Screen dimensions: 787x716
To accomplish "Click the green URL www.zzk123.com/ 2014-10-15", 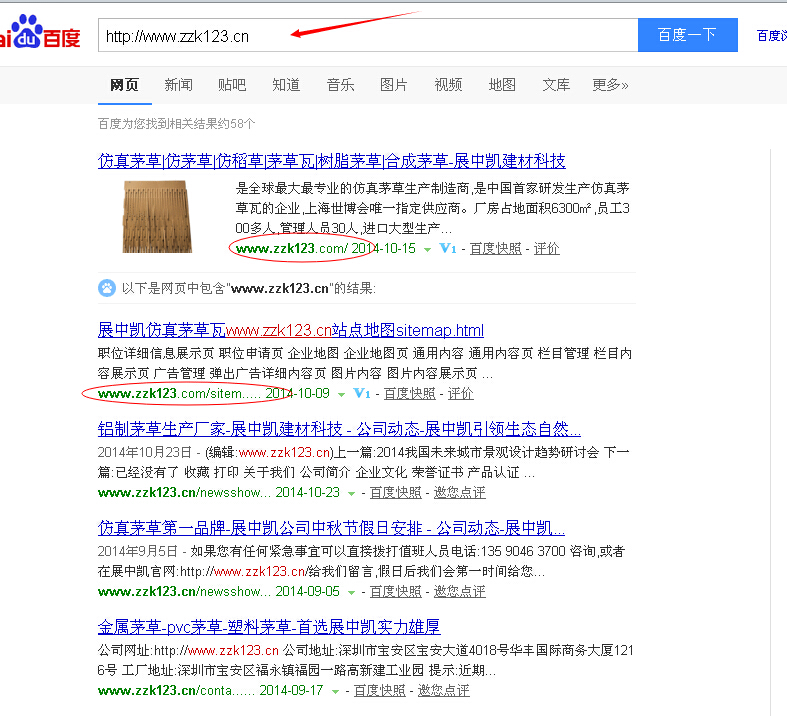I will (x=326, y=248).
